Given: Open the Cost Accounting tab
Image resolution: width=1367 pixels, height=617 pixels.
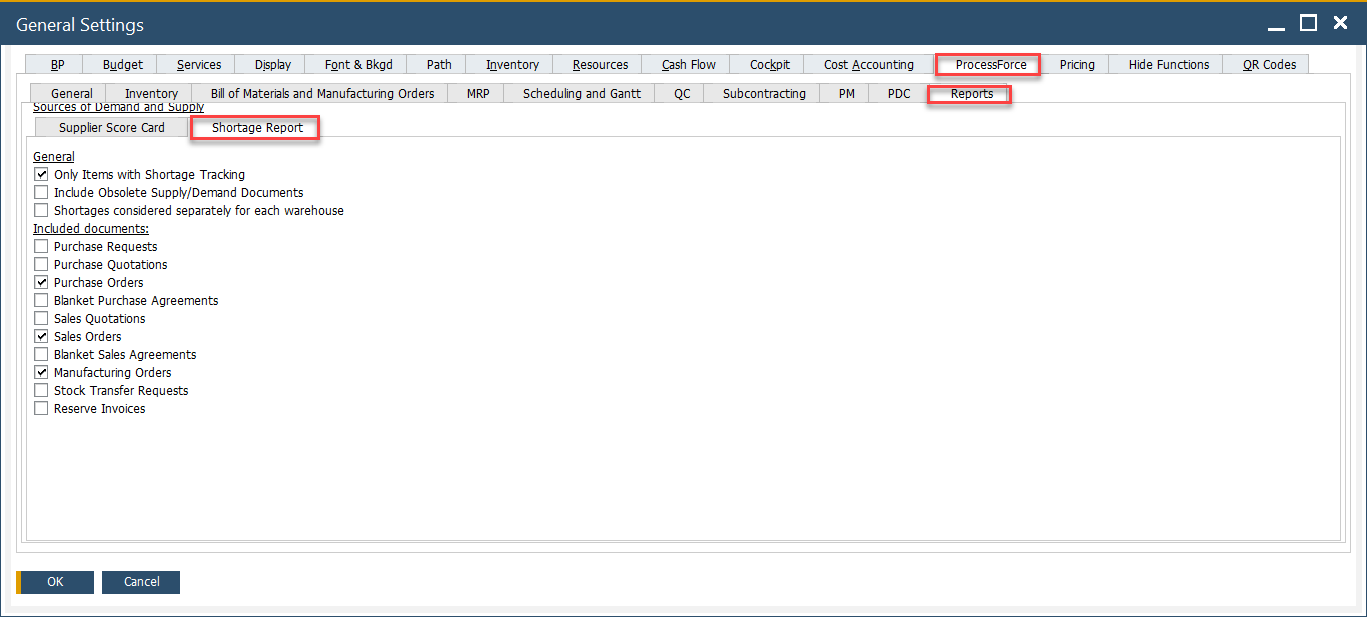Looking at the screenshot, I should point(868,65).
